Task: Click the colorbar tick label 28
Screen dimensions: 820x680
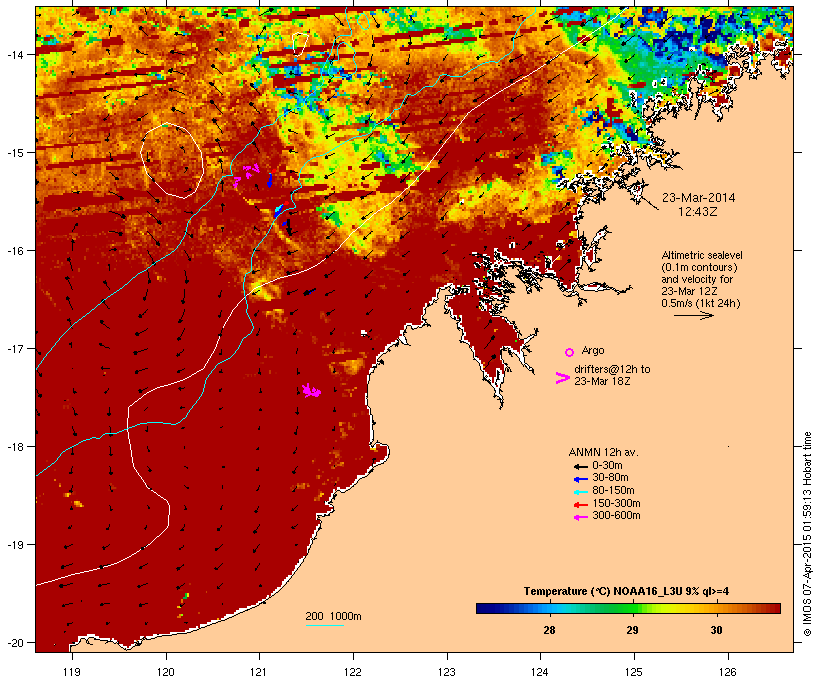Action: pos(550,630)
